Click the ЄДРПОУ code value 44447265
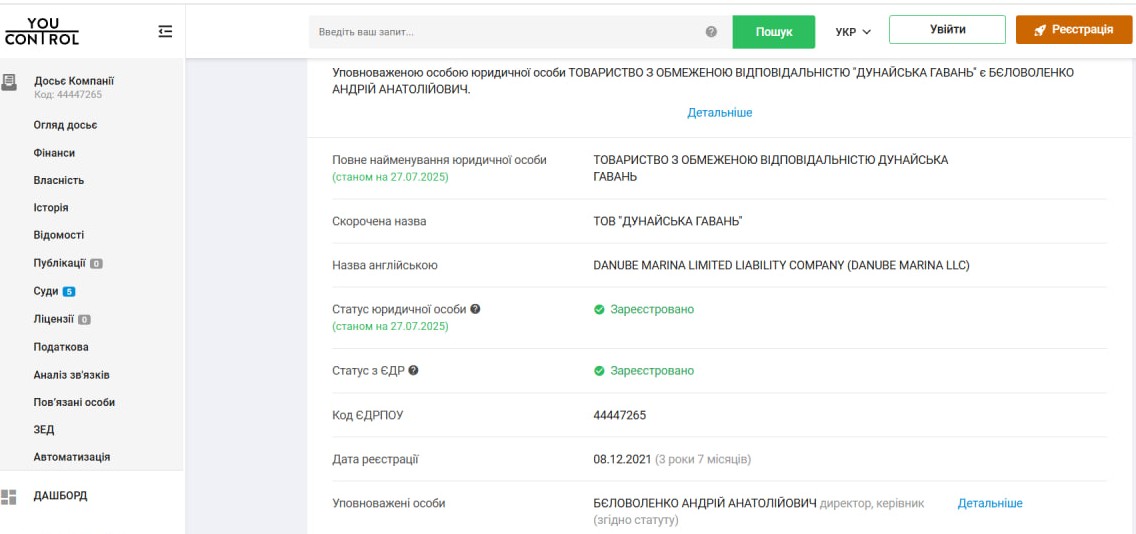1136x534 pixels. (619, 415)
